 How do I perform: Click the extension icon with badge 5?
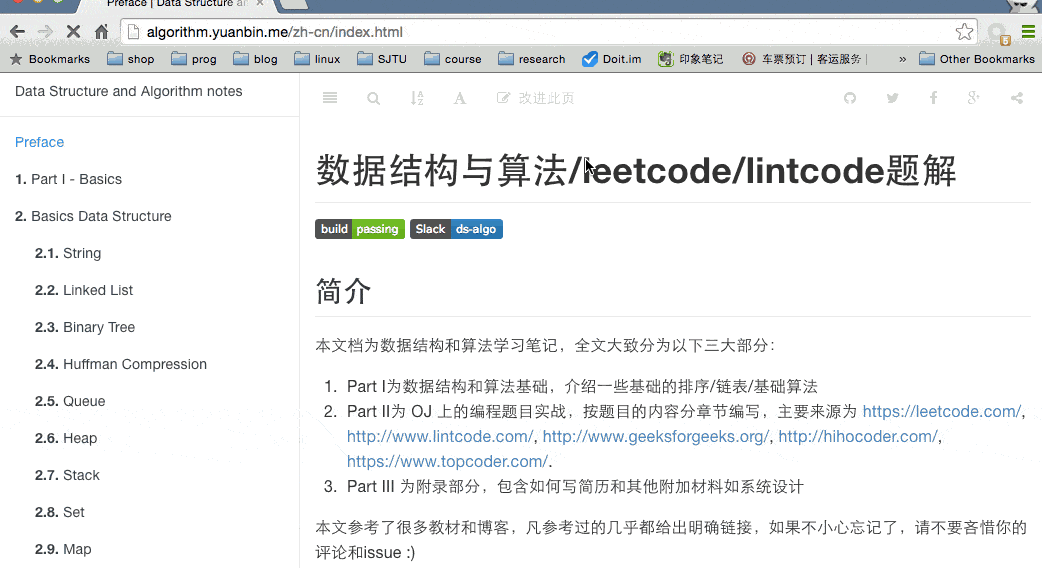997,33
